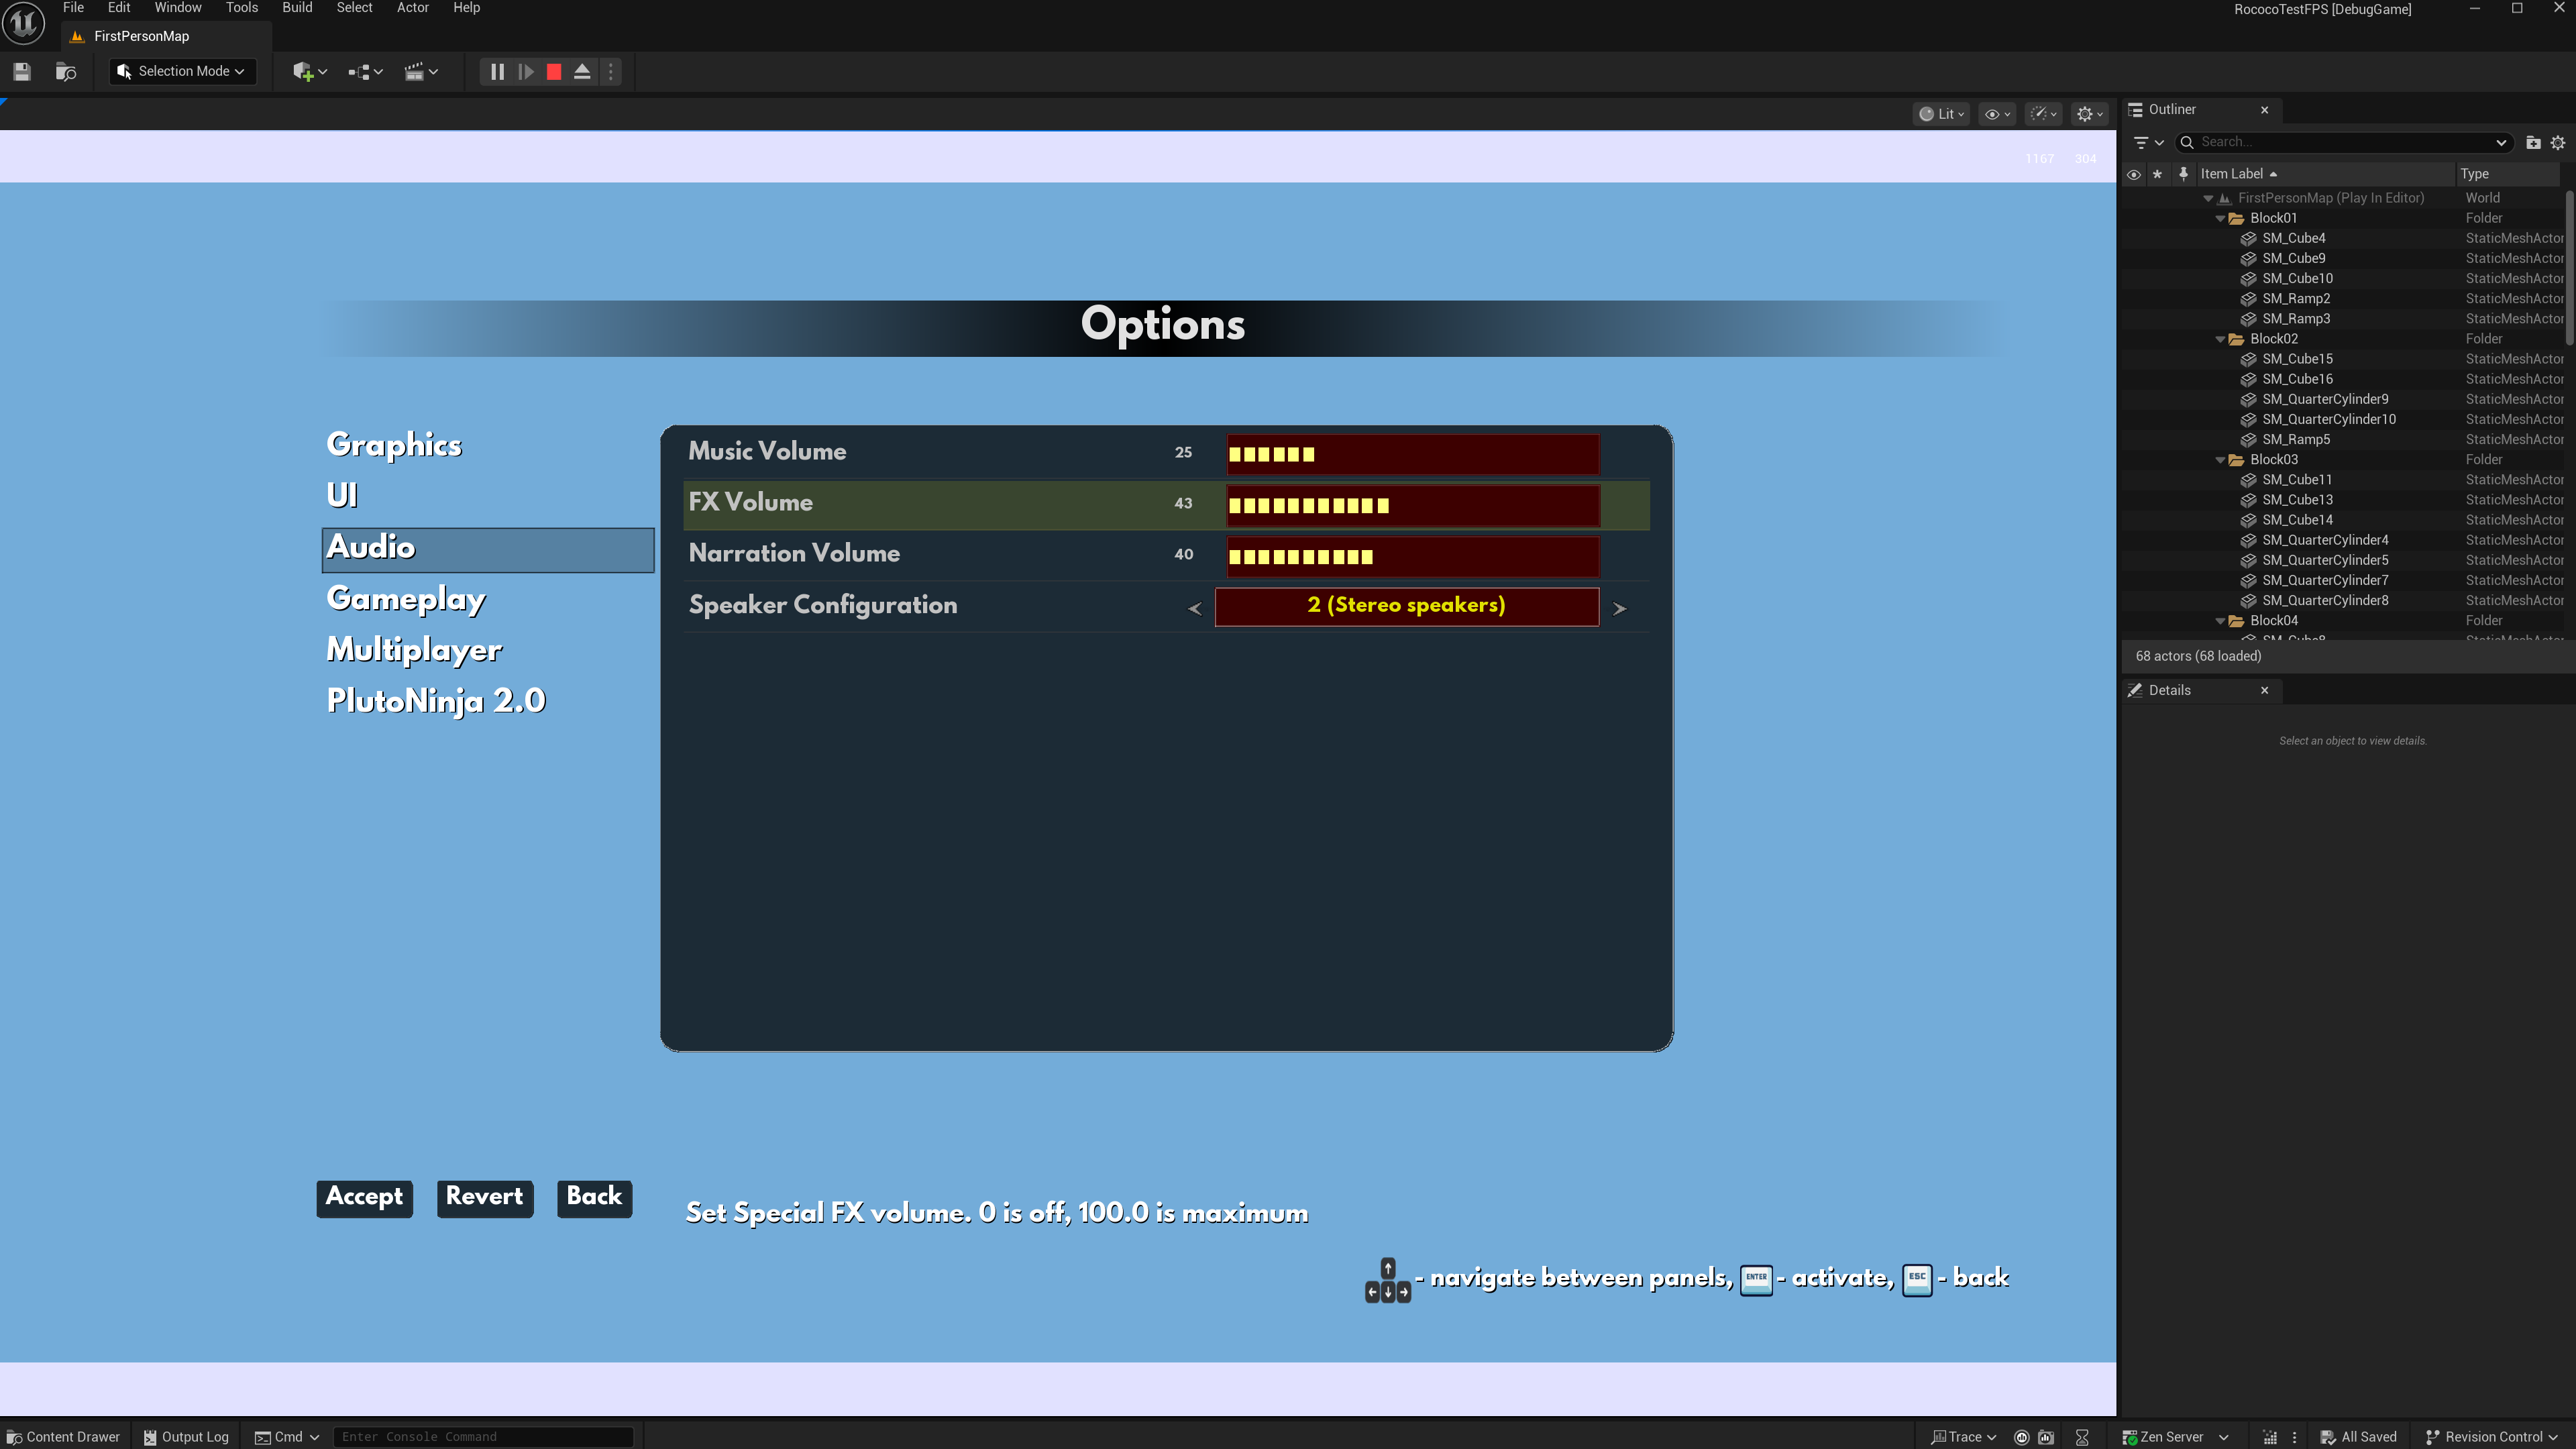2576x1449 pixels.
Task: Collapse the Block02 folder in Outliner
Action: 2220,339
